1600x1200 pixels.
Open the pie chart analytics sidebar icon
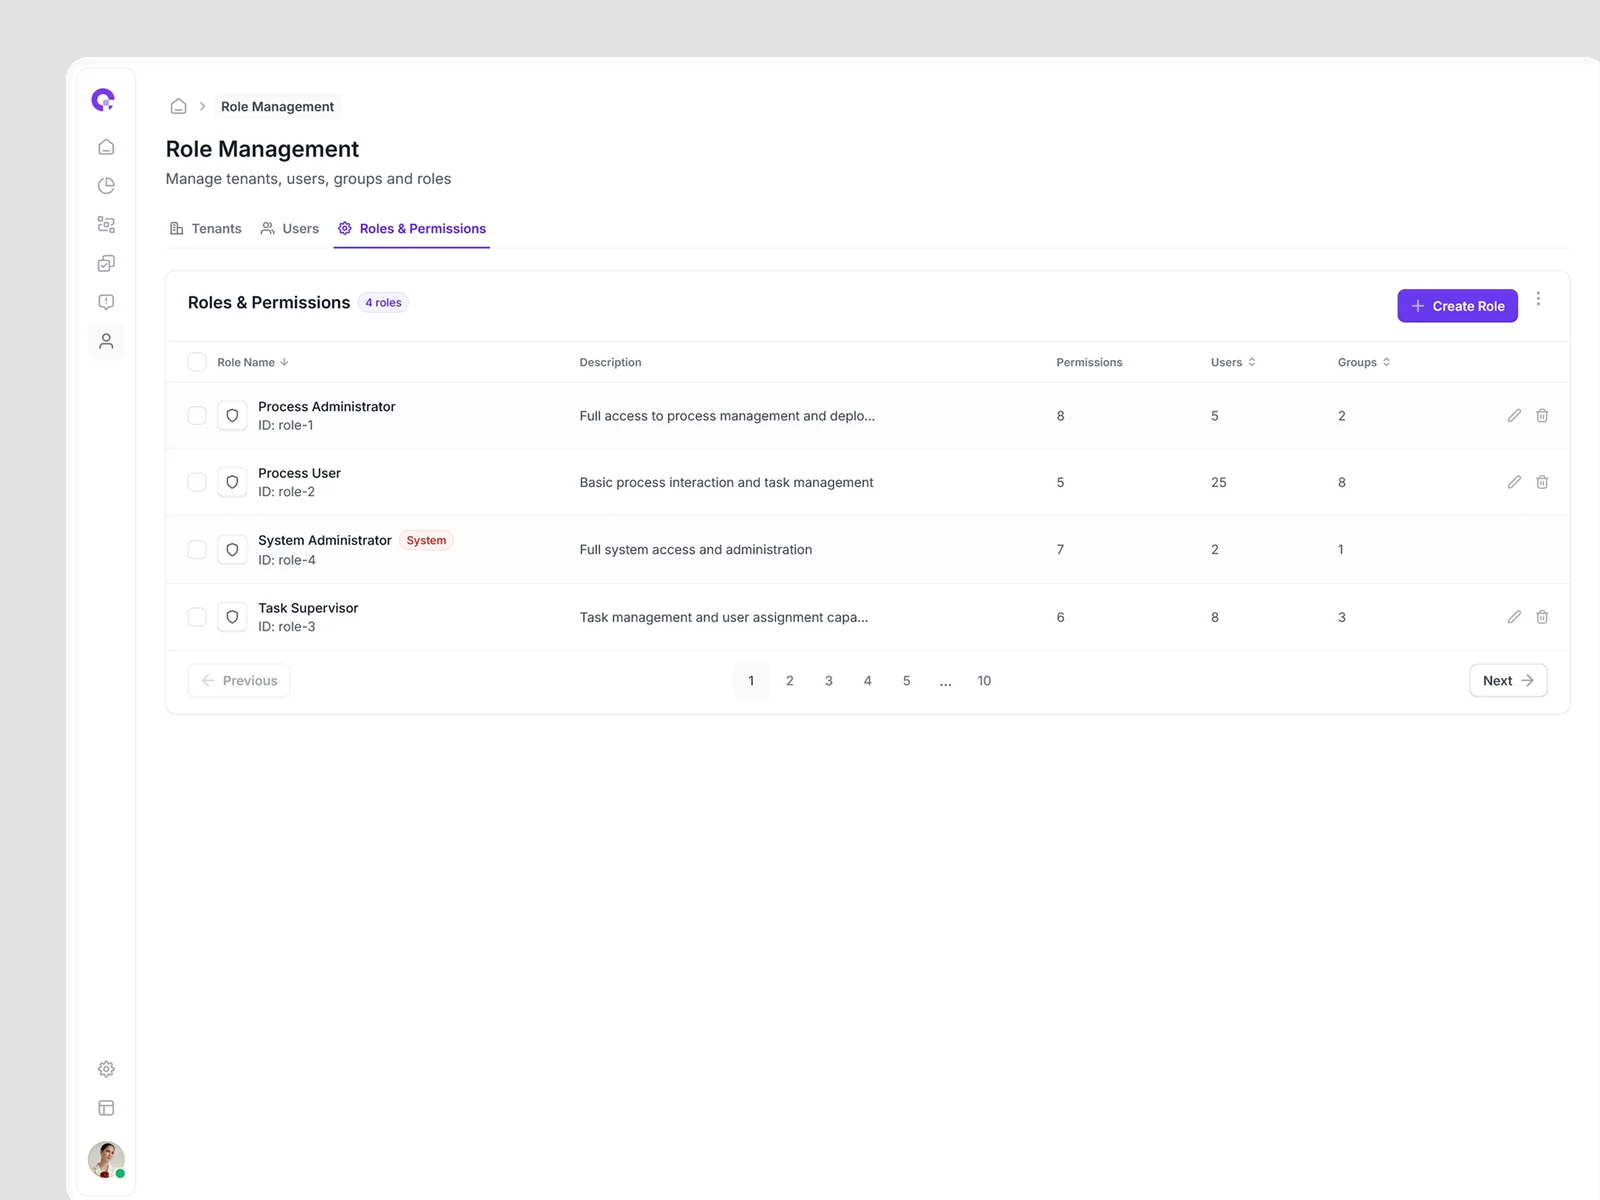tap(106, 186)
